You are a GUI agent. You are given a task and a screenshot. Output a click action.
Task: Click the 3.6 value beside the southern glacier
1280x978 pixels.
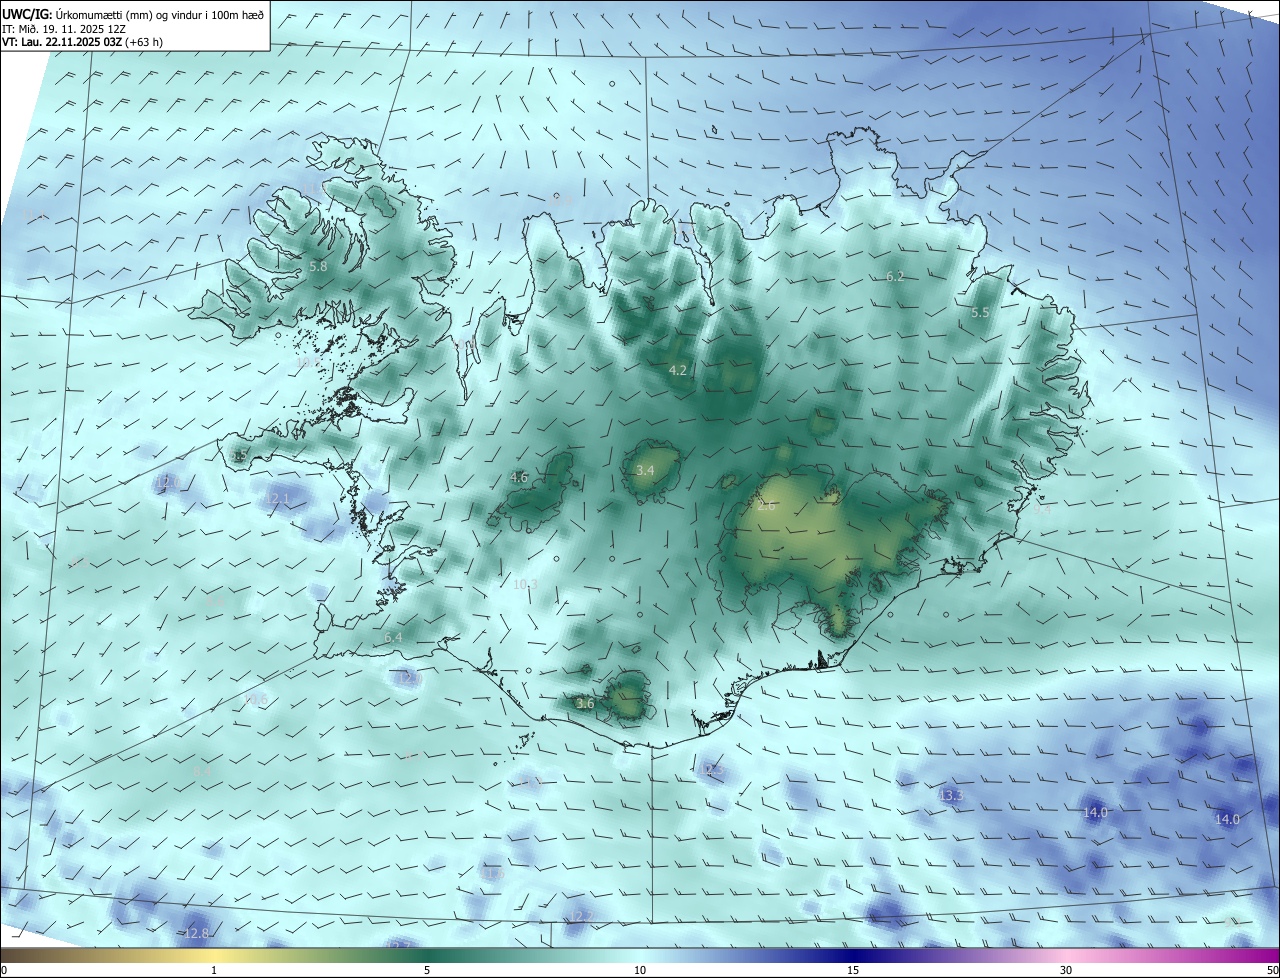[586, 704]
